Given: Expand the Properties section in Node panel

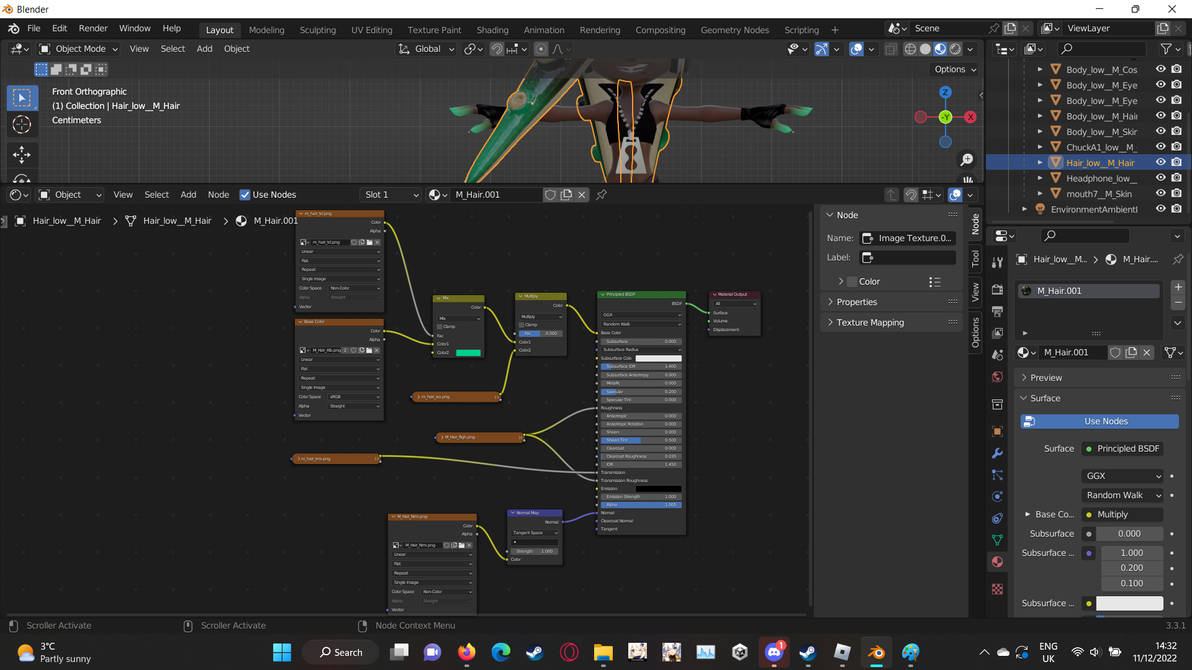Looking at the screenshot, I should point(857,302).
